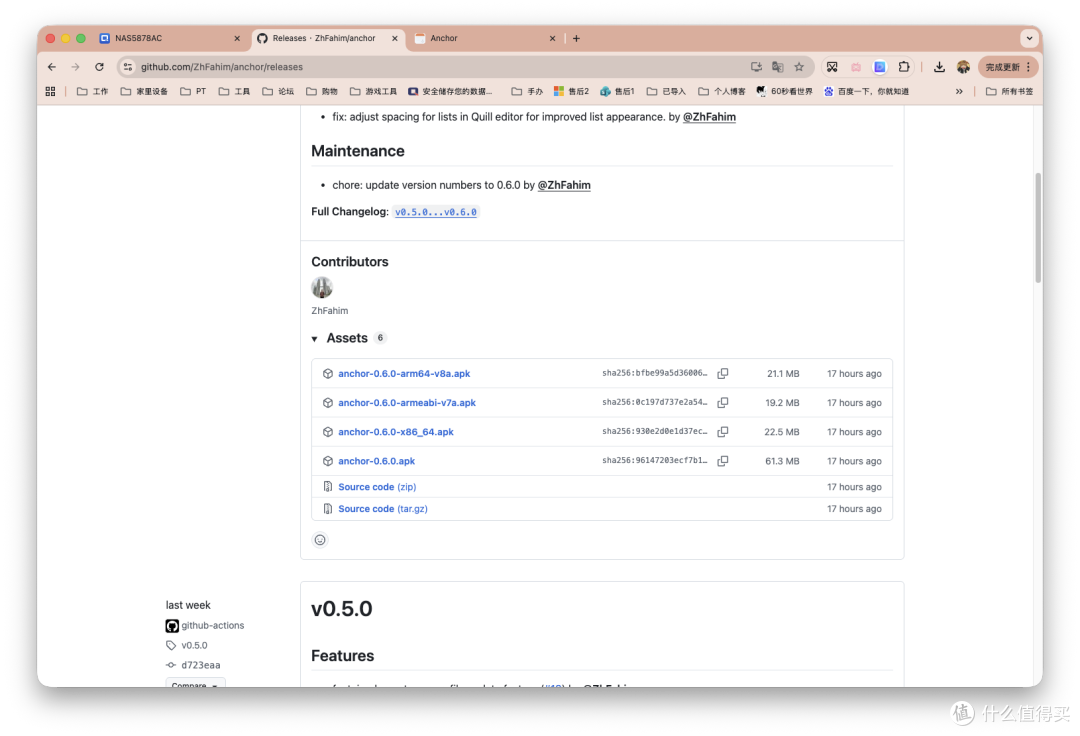Viewport: 1080px width, 736px height.
Task: Click the install app icon in address bar
Action: [756, 67]
